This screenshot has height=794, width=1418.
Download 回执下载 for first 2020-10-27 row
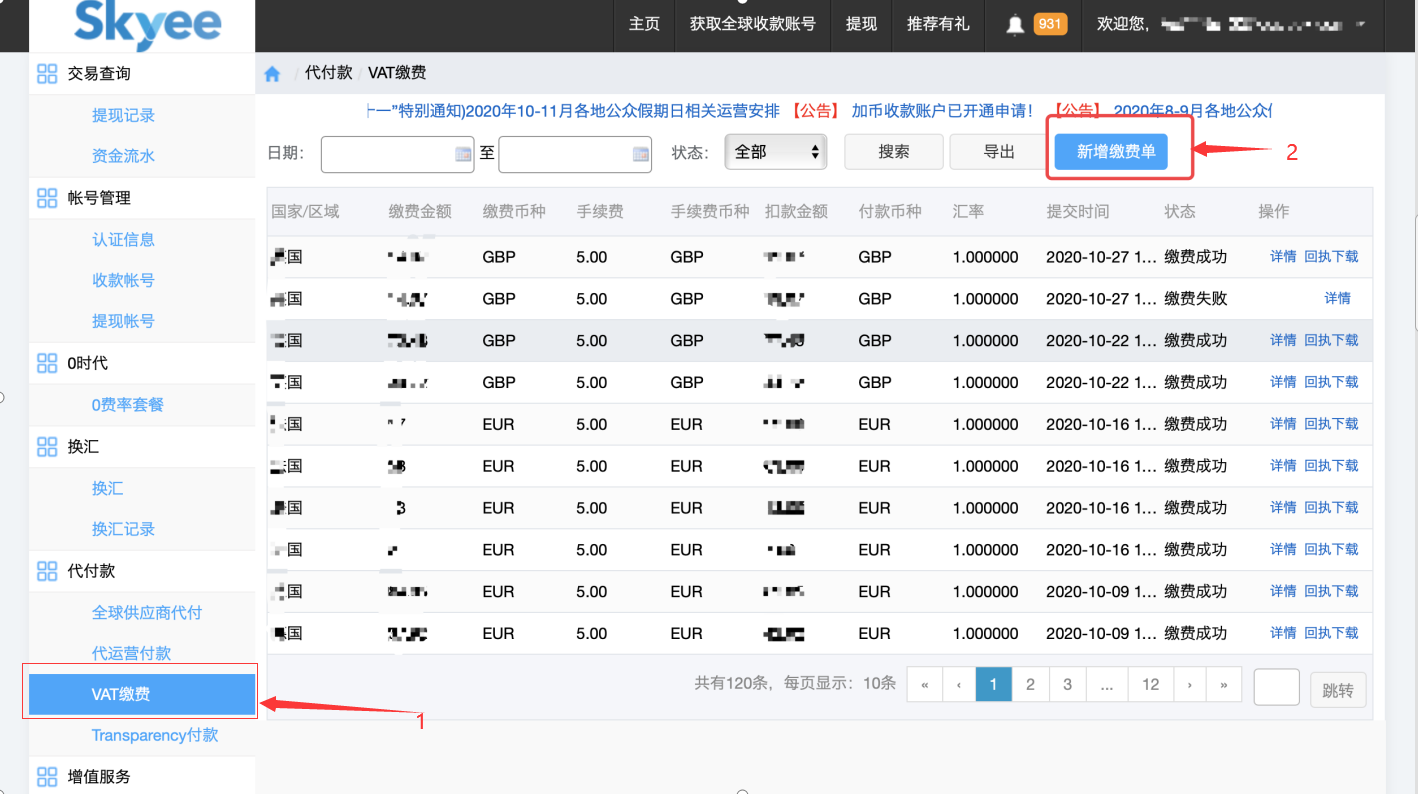pos(1331,256)
